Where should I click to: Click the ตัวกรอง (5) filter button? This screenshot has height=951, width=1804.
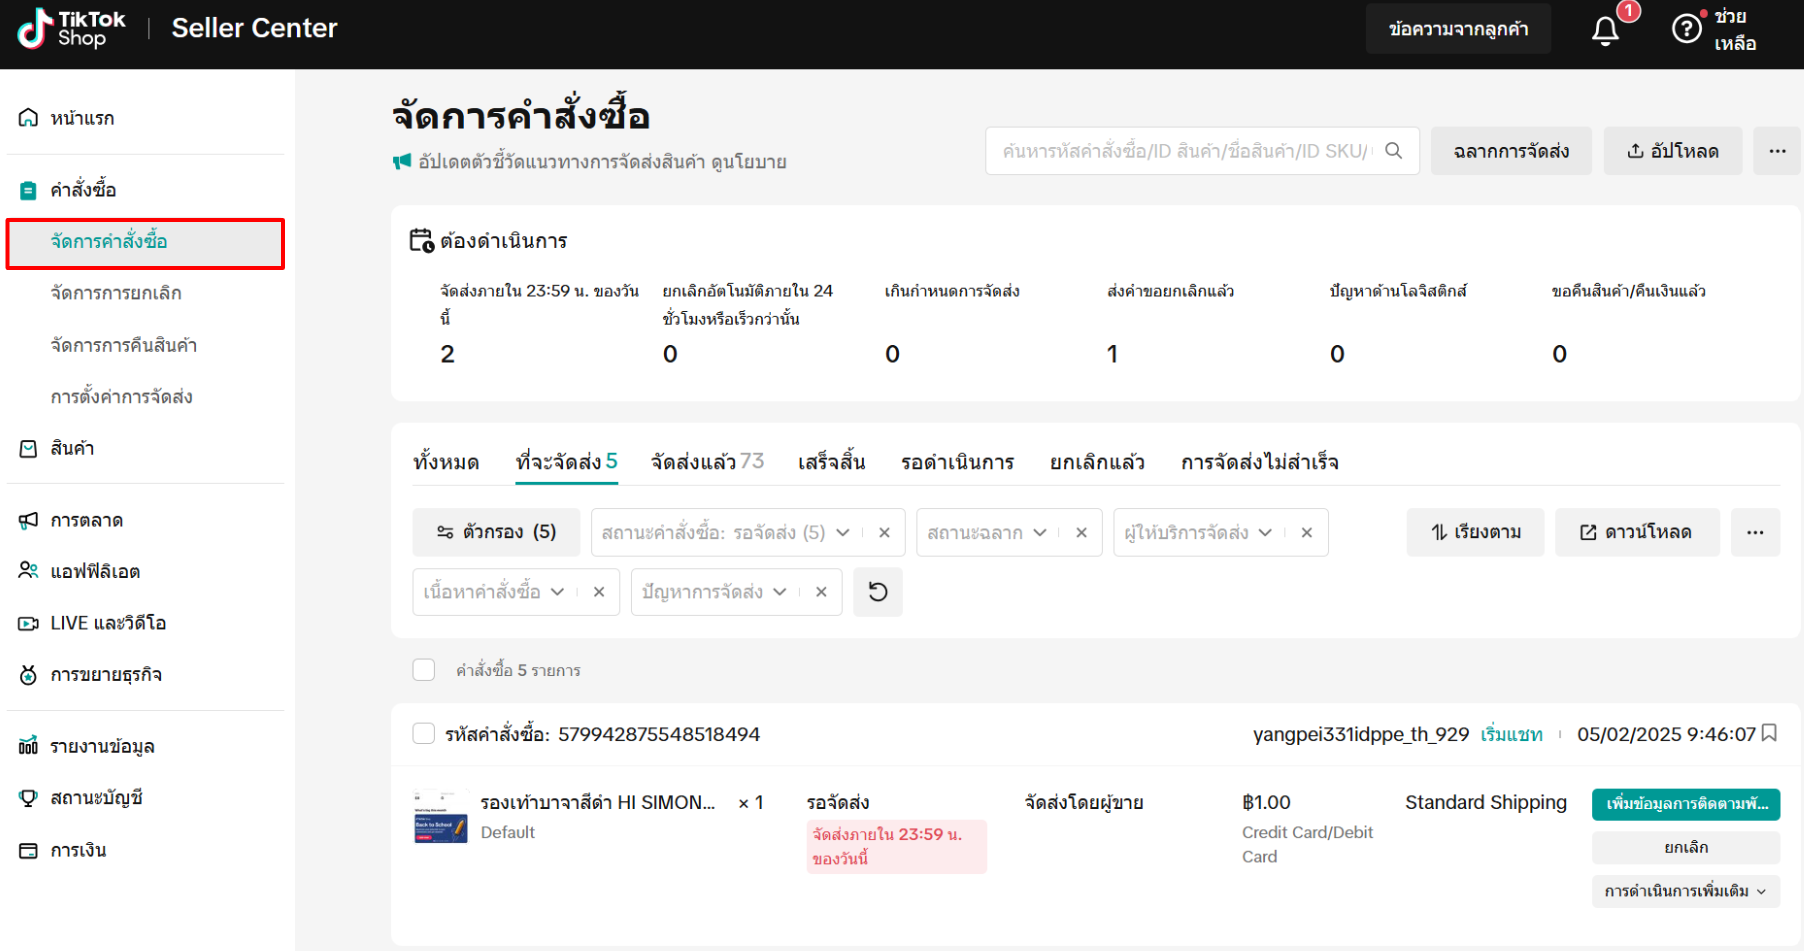(x=496, y=532)
